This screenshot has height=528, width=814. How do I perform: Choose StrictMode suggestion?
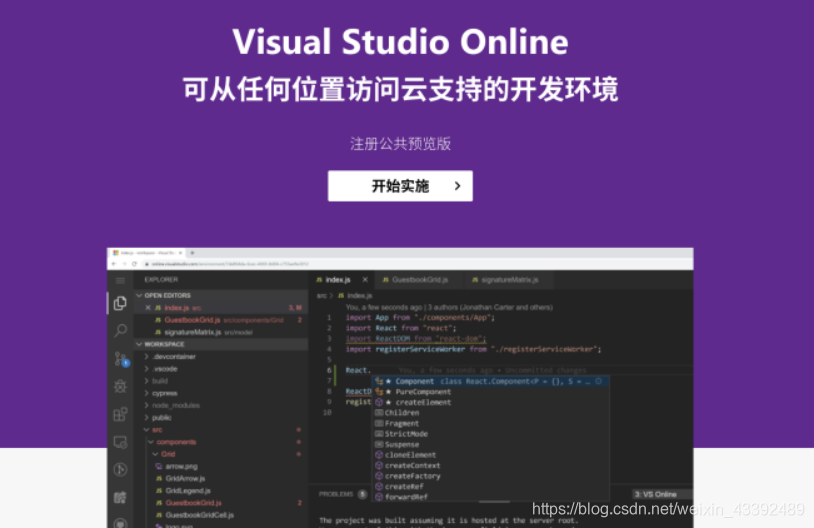pyautogui.click(x=491, y=434)
